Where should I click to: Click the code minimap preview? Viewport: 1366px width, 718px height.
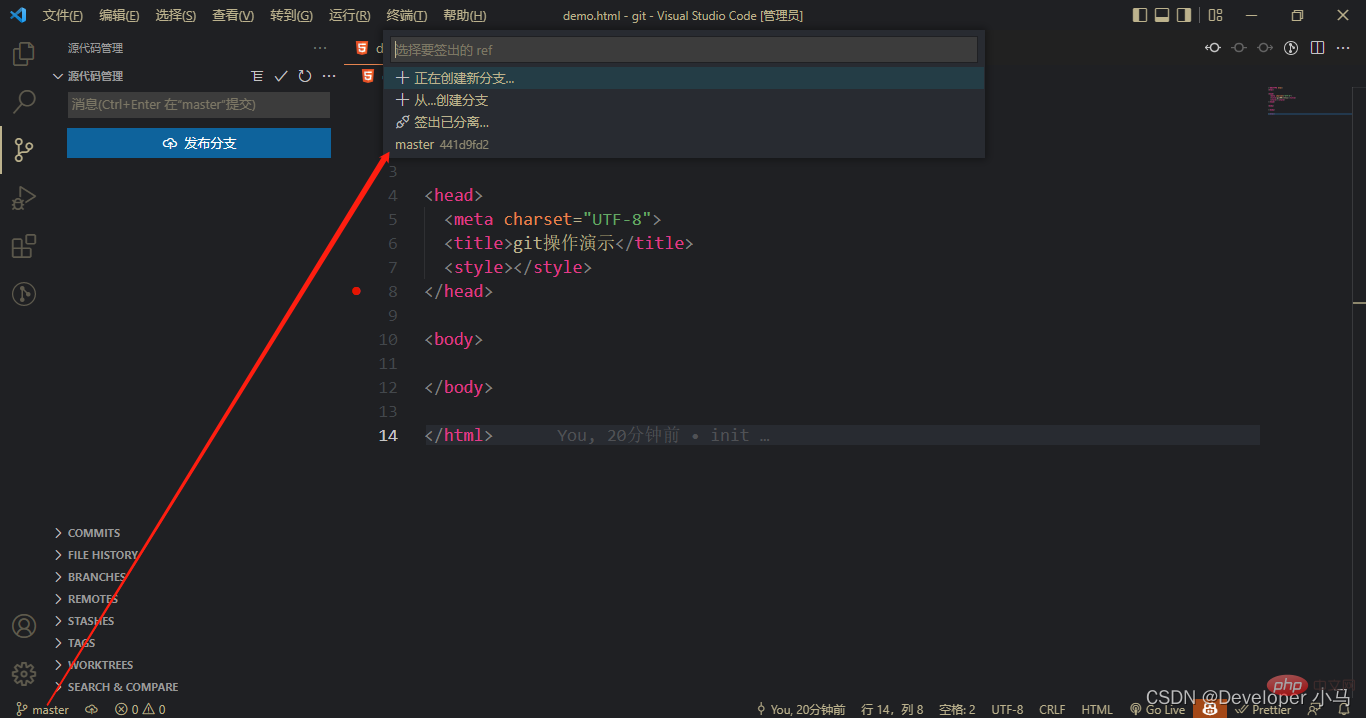pos(1309,101)
